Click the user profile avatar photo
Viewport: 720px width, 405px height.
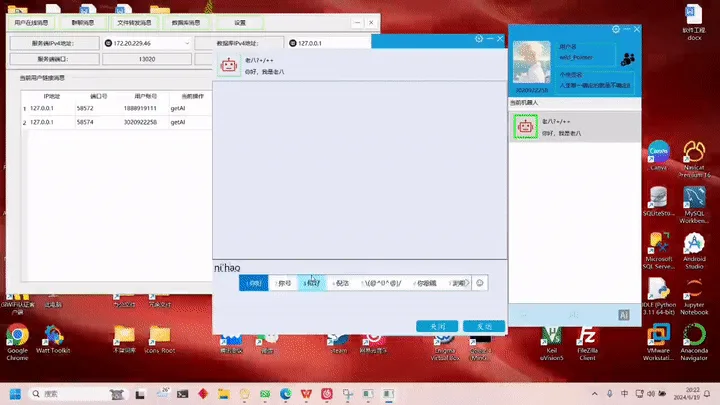(x=532, y=62)
